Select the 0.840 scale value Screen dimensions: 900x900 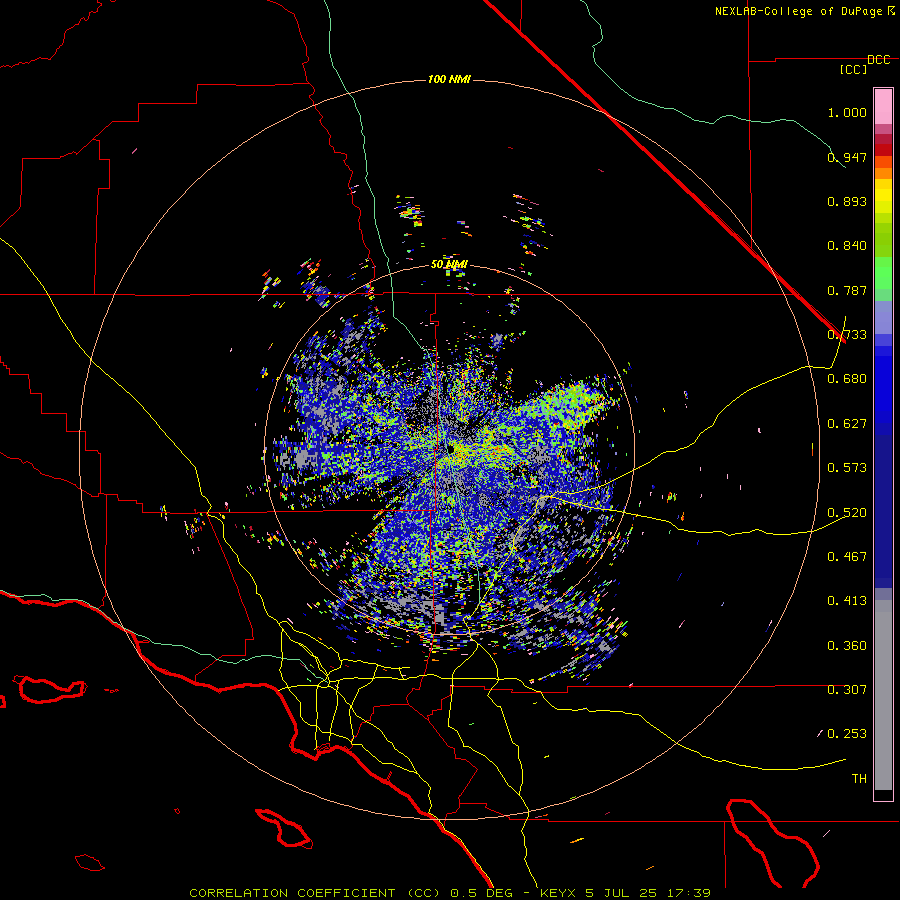pos(847,246)
